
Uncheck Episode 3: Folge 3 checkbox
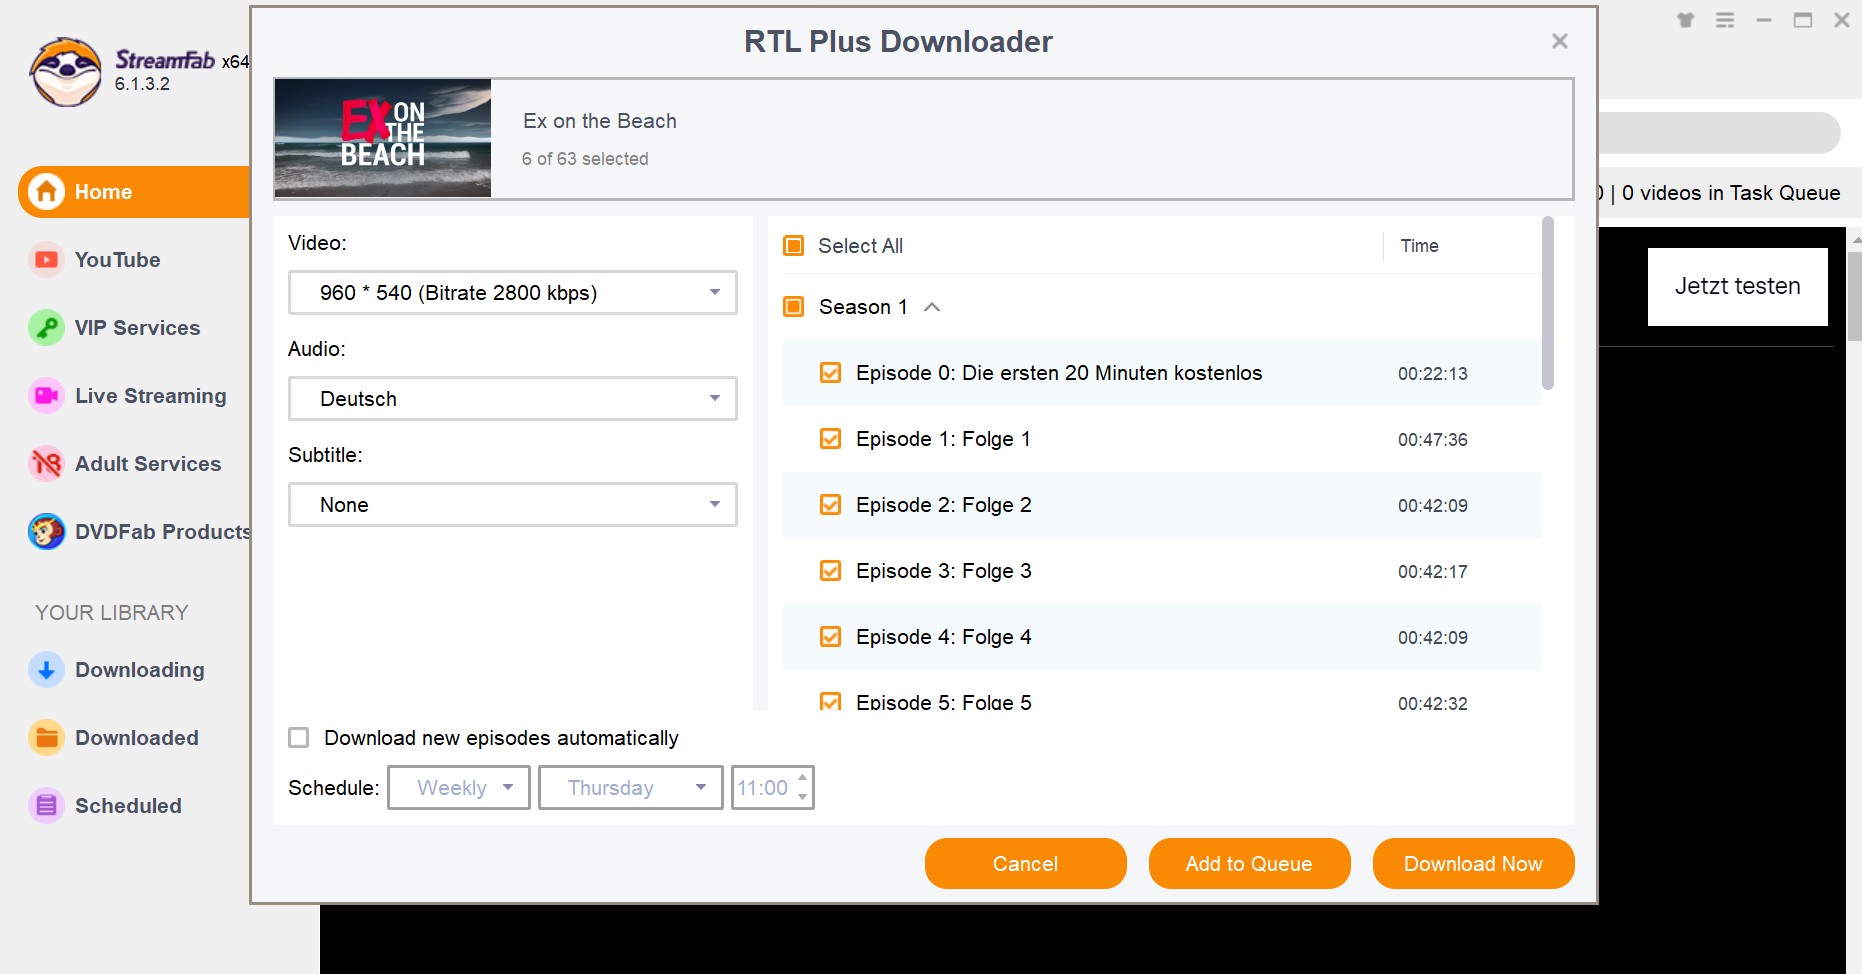tap(830, 571)
